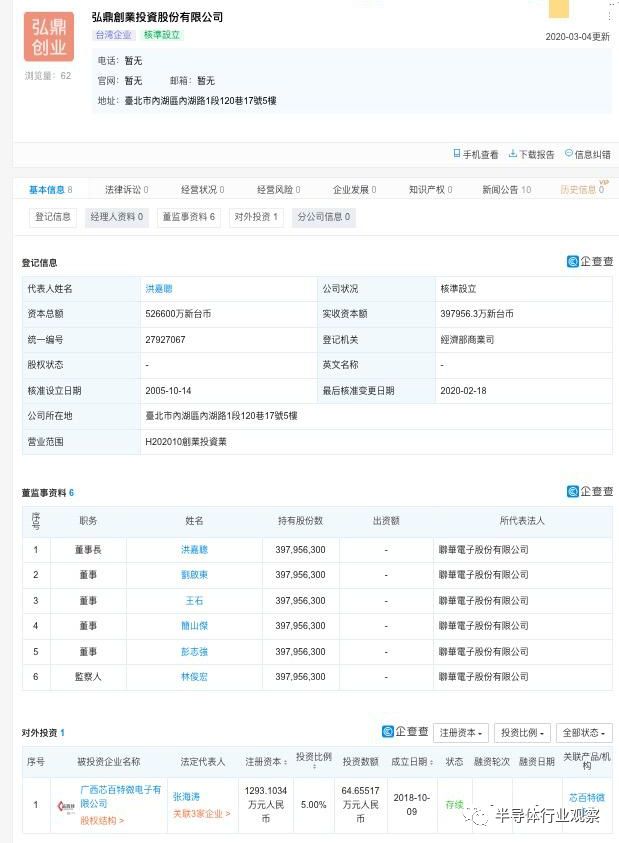Switch to 经营风险 tab
The height and width of the screenshot is (843, 619).
coord(279,190)
